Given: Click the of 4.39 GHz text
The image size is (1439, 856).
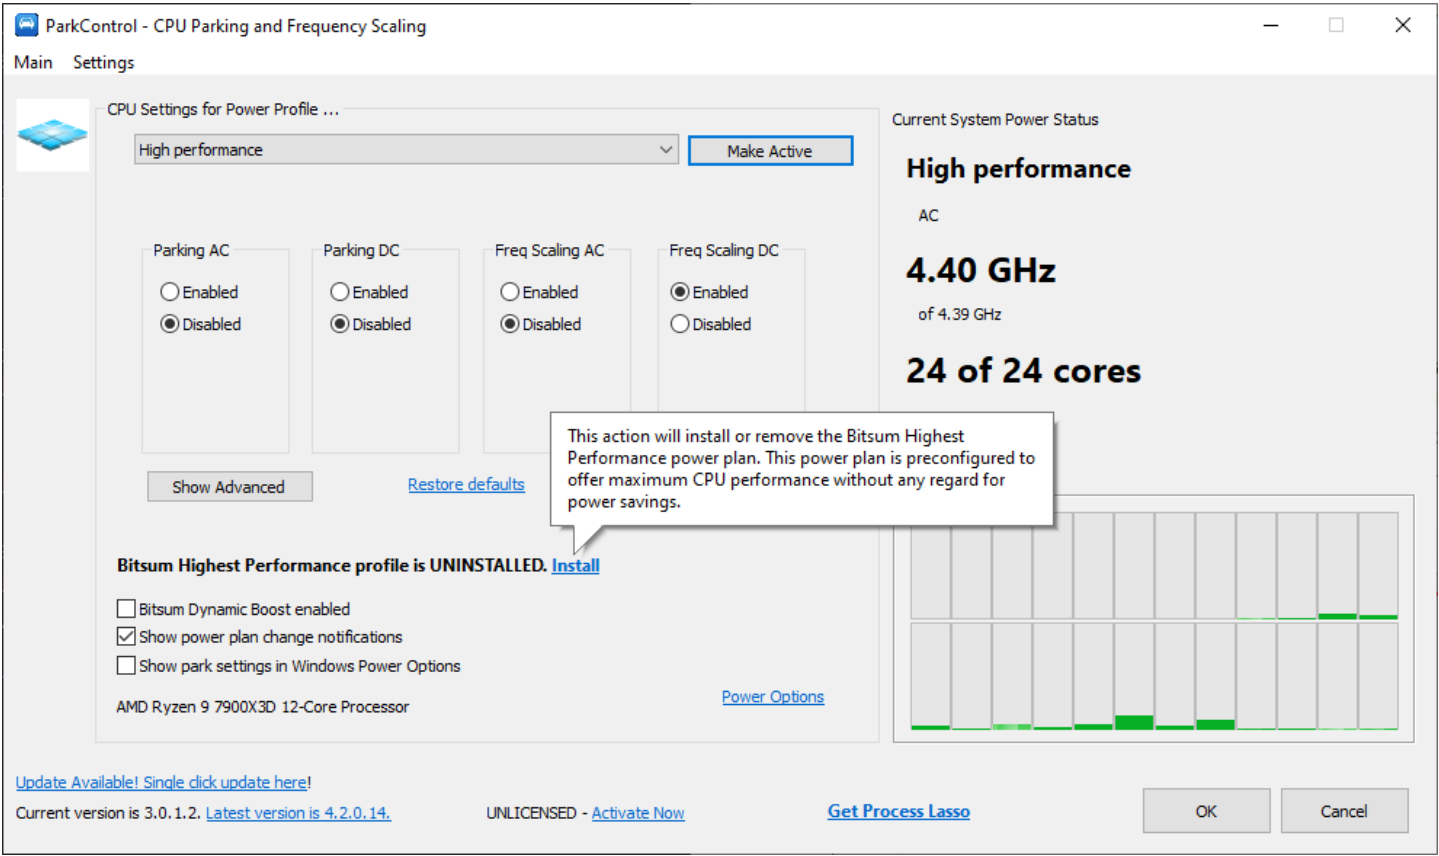Looking at the screenshot, I should click(960, 314).
